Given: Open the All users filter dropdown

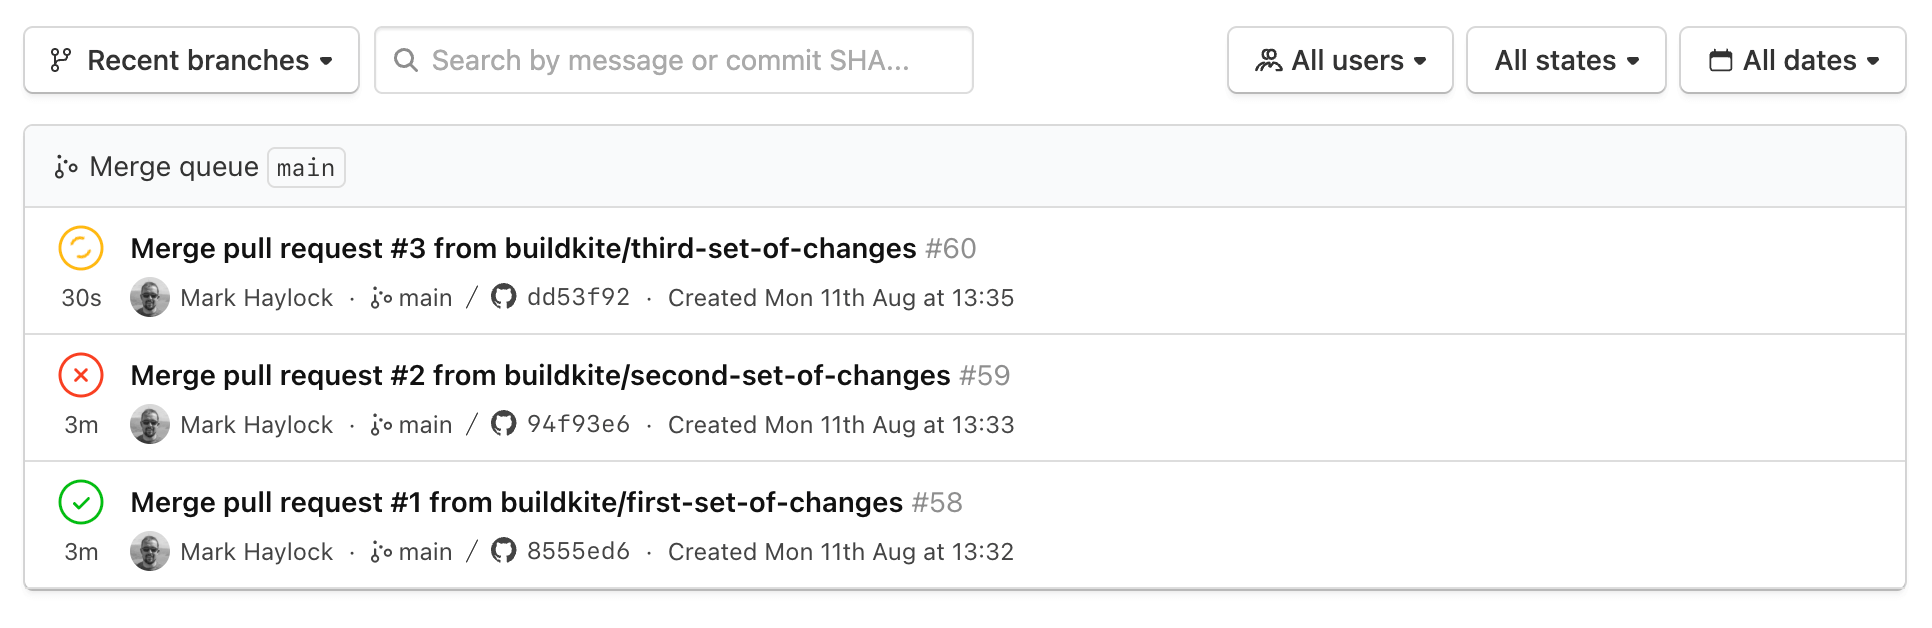Looking at the screenshot, I should [1340, 60].
